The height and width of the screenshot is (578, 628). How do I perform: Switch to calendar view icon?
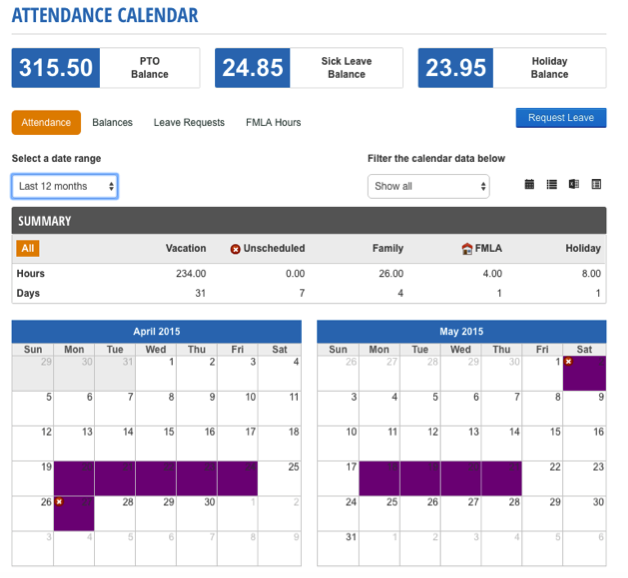tap(529, 185)
